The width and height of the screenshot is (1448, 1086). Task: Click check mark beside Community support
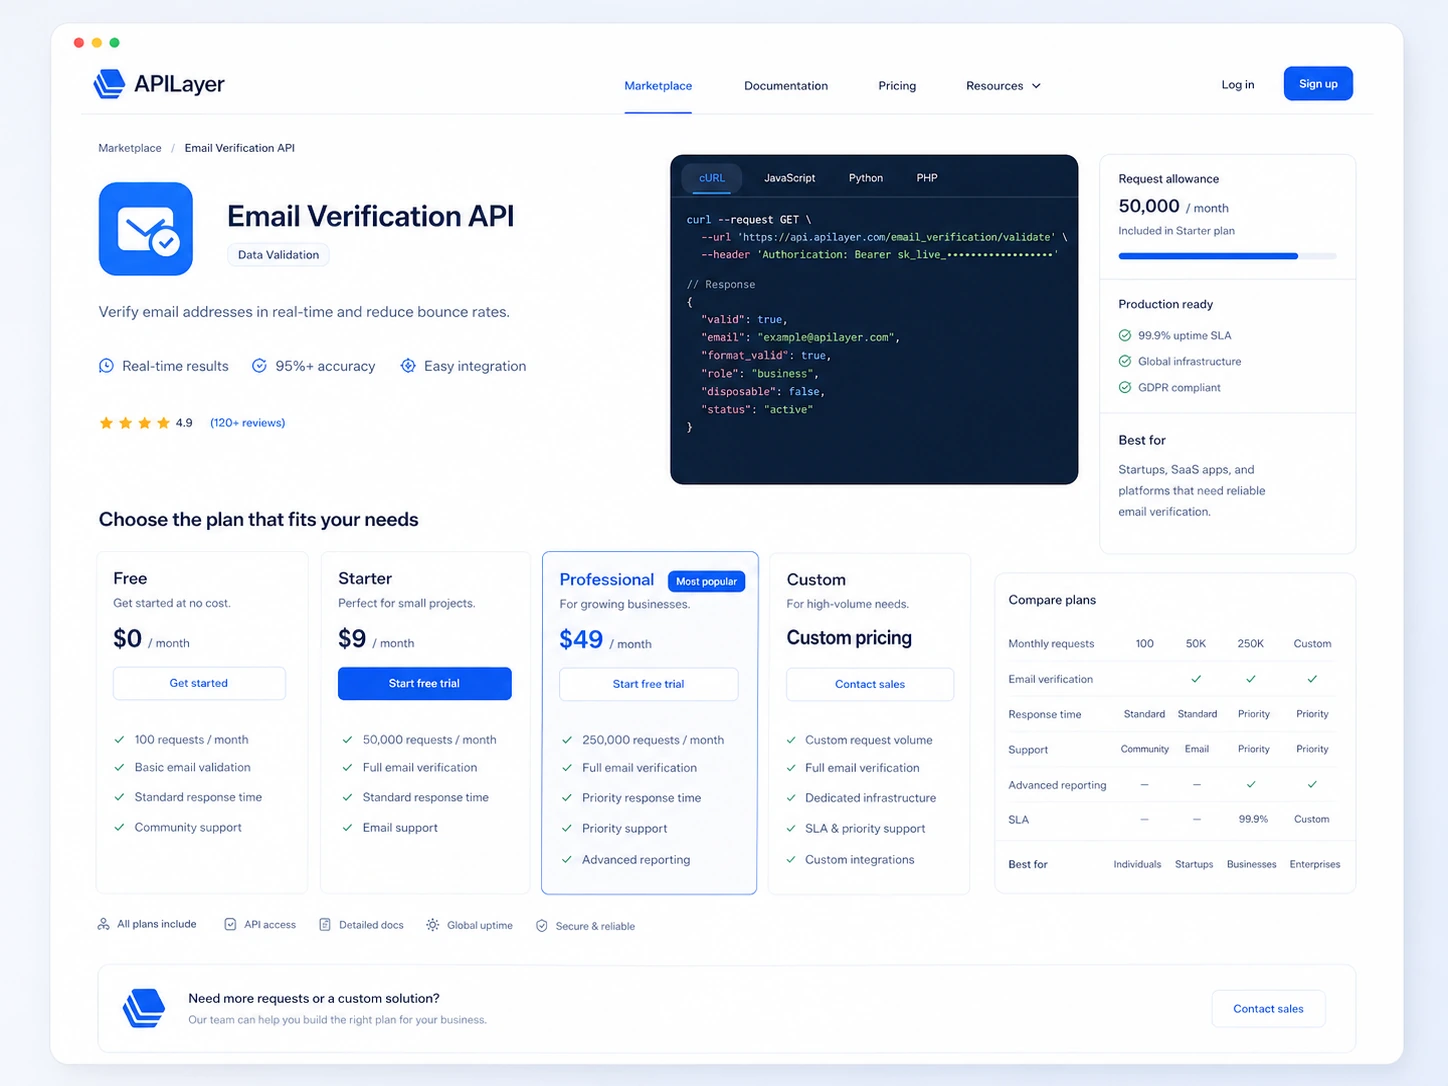[119, 827]
